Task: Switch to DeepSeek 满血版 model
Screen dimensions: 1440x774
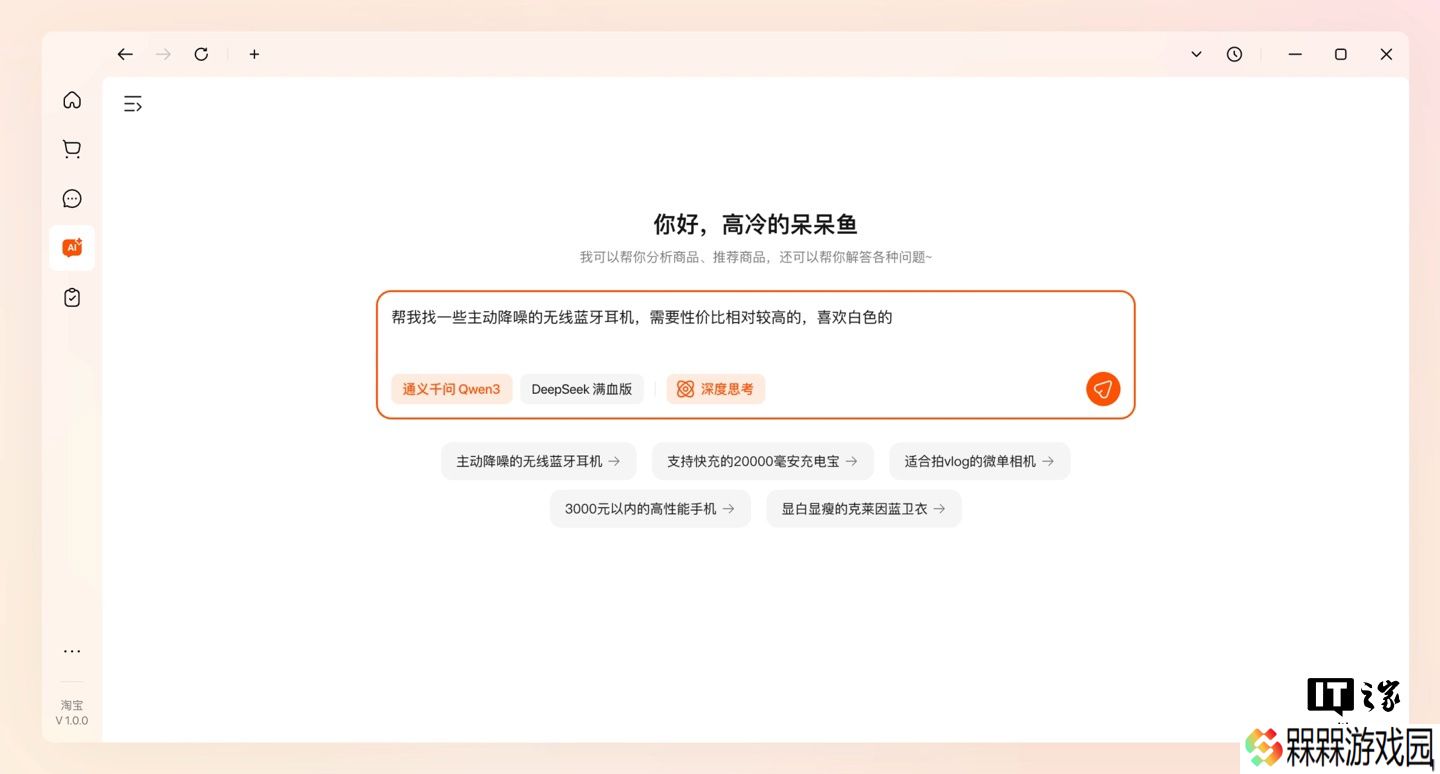Action: [582, 389]
